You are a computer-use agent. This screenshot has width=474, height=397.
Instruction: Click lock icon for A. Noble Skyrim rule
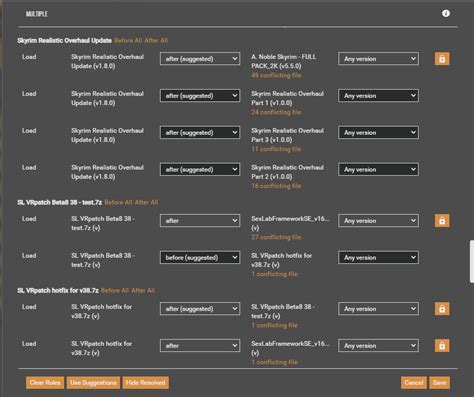pyautogui.click(x=442, y=59)
